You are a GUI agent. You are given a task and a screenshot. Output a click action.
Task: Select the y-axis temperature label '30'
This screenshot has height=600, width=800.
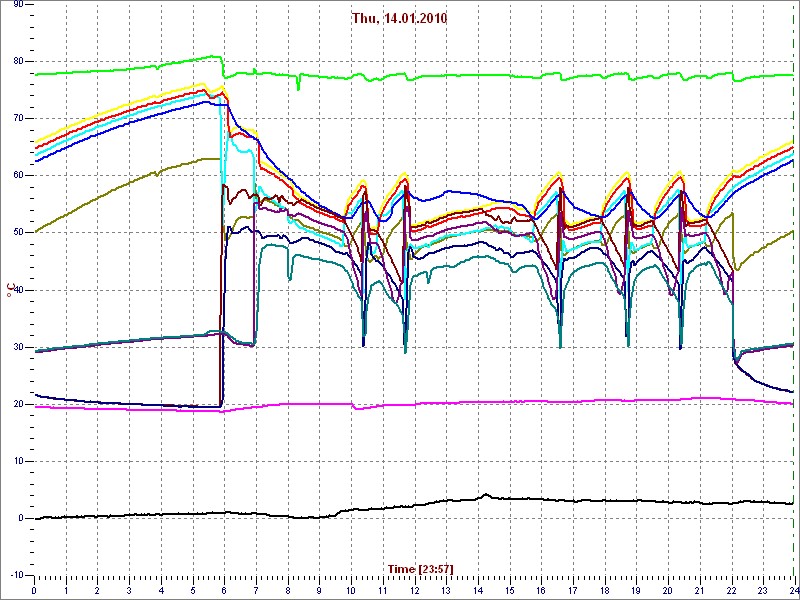[x=18, y=347]
